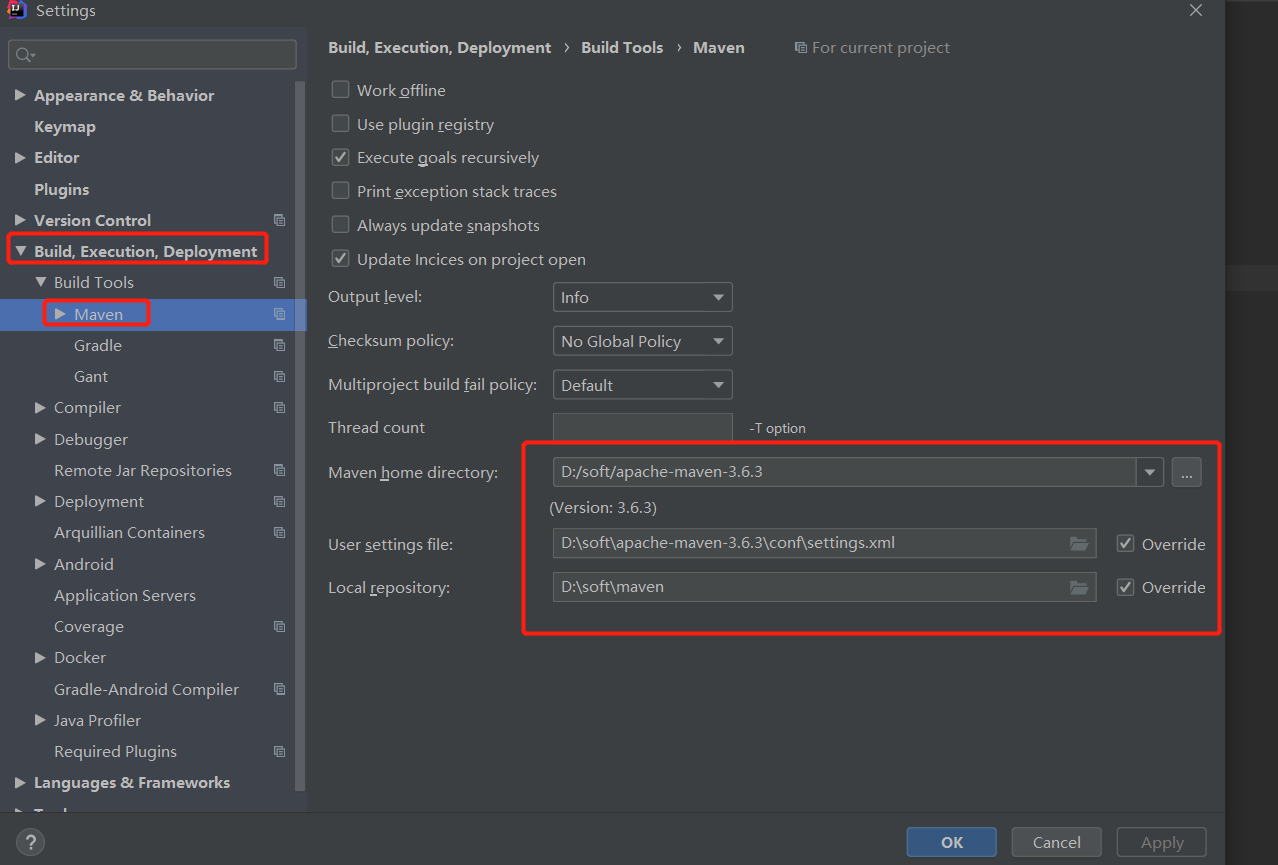Open the Output level dropdown
Image resolution: width=1278 pixels, height=865 pixels.
point(642,297)
